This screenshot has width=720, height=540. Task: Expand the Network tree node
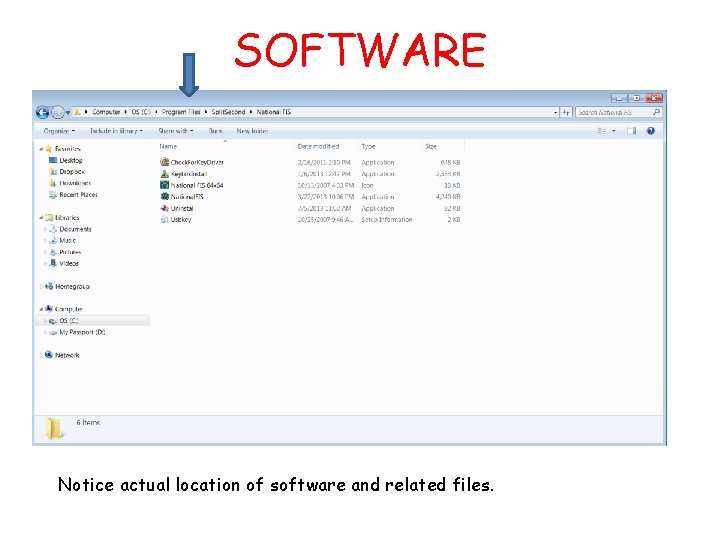point(41,355)
